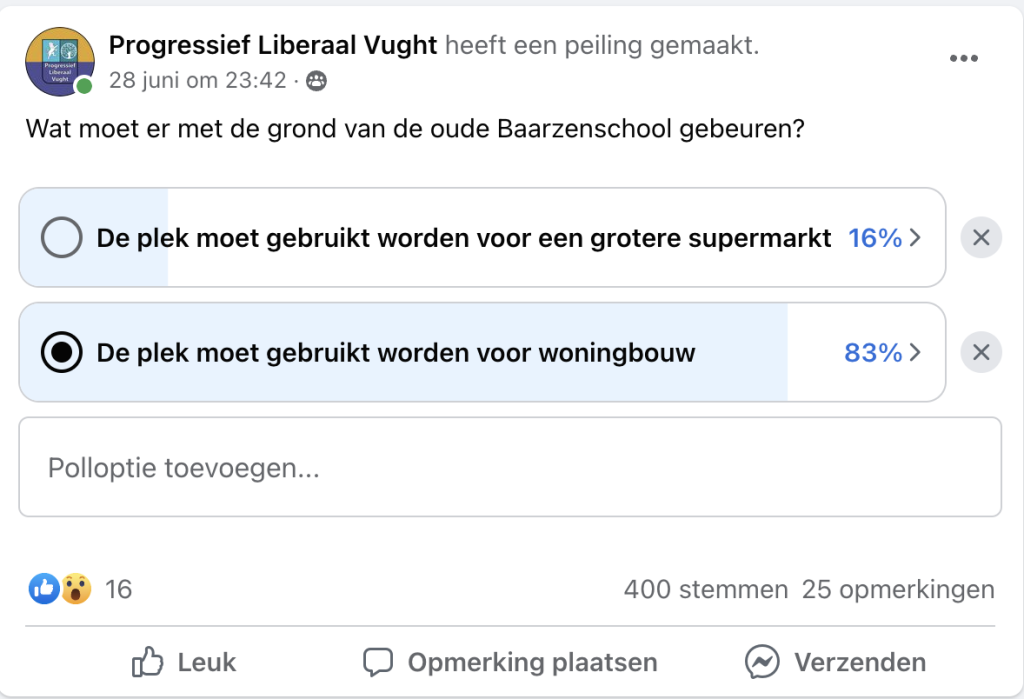This screenshot has width=1024, height=699.
Task: Click the Messenger icon beside Verzenden
Action: tap(761, 662)
